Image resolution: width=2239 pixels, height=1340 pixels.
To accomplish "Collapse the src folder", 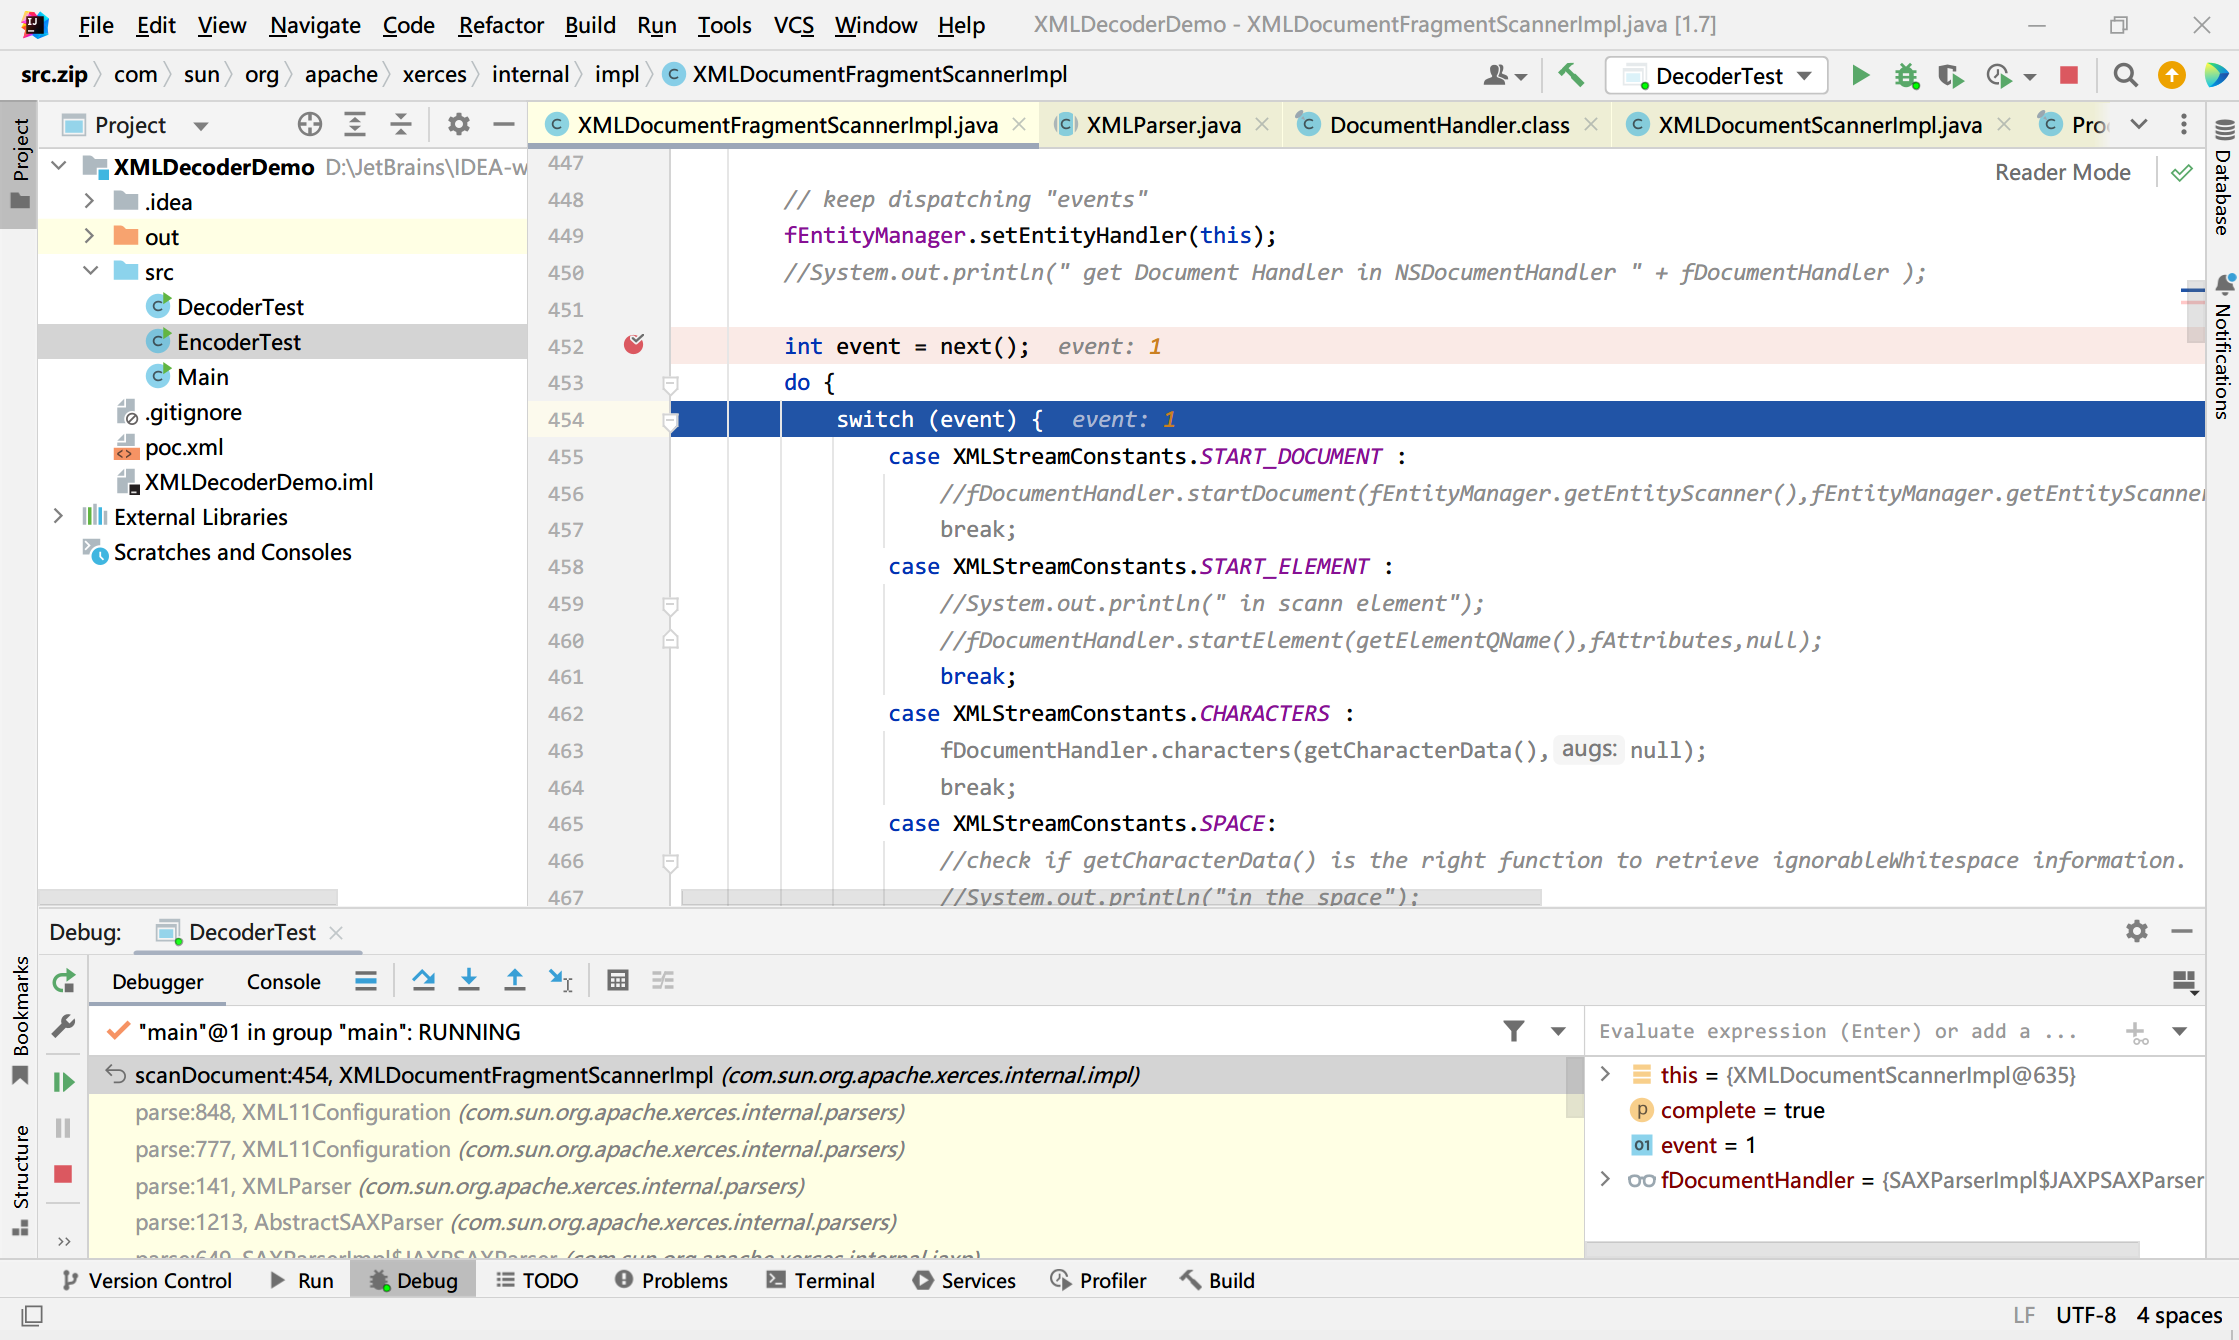I will pyautogui.click(x=90, y=271).
